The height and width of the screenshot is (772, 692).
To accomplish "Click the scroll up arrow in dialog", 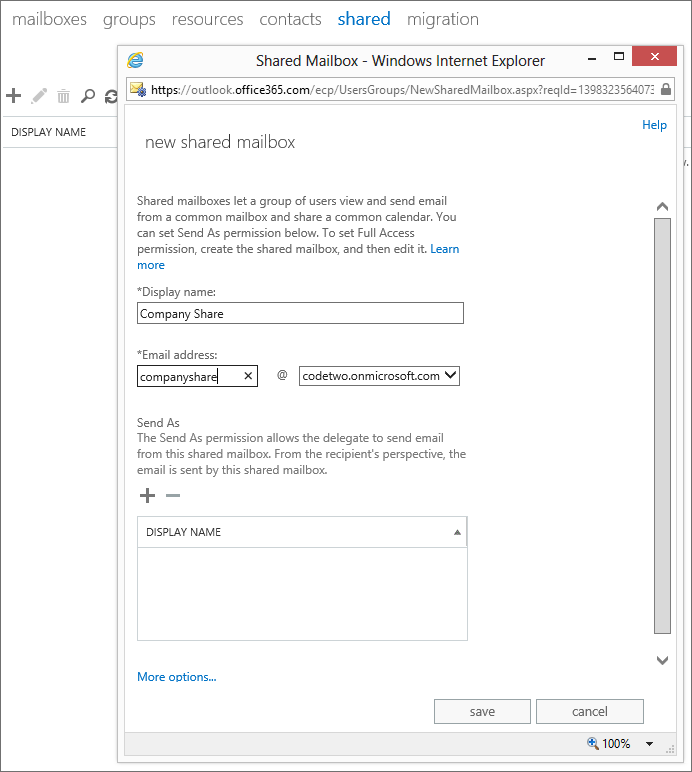I will 662,207.
